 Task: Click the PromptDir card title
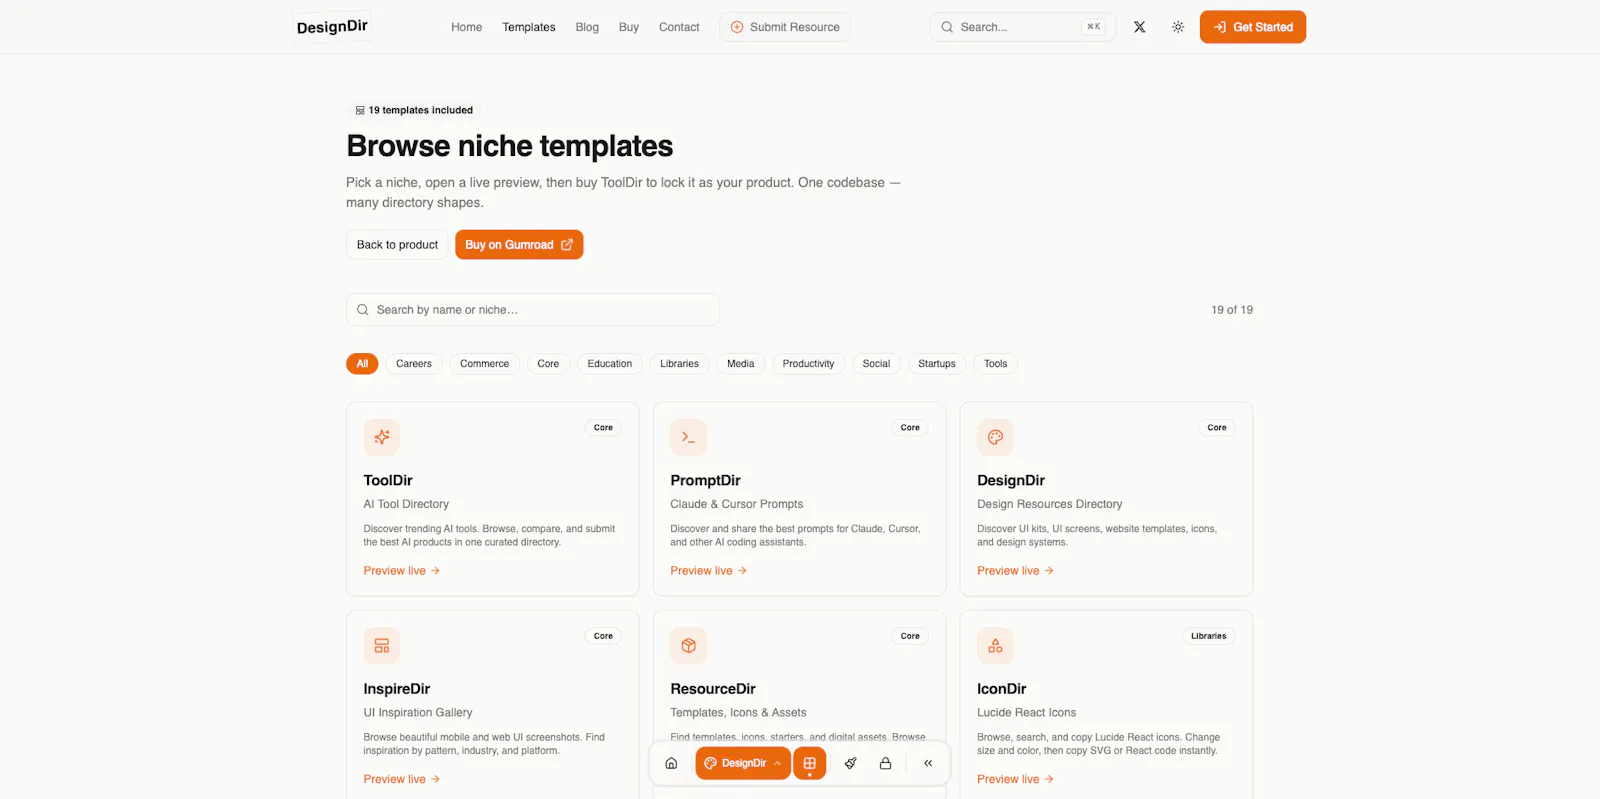[x=705, y=481]
